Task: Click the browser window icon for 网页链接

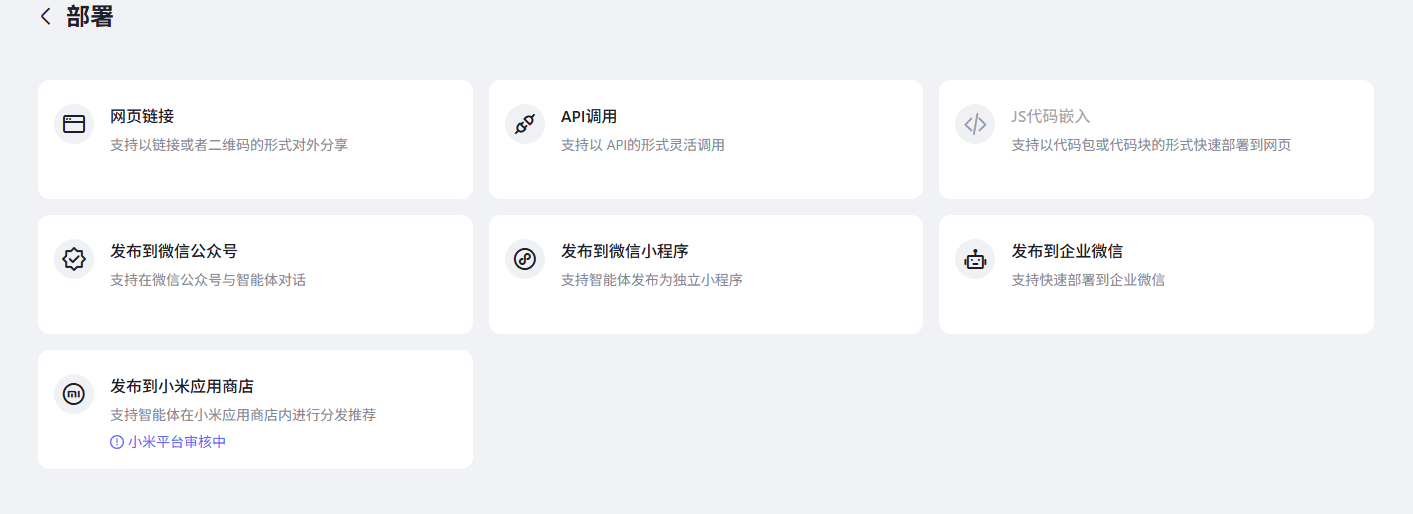Action: click(74, 124)
